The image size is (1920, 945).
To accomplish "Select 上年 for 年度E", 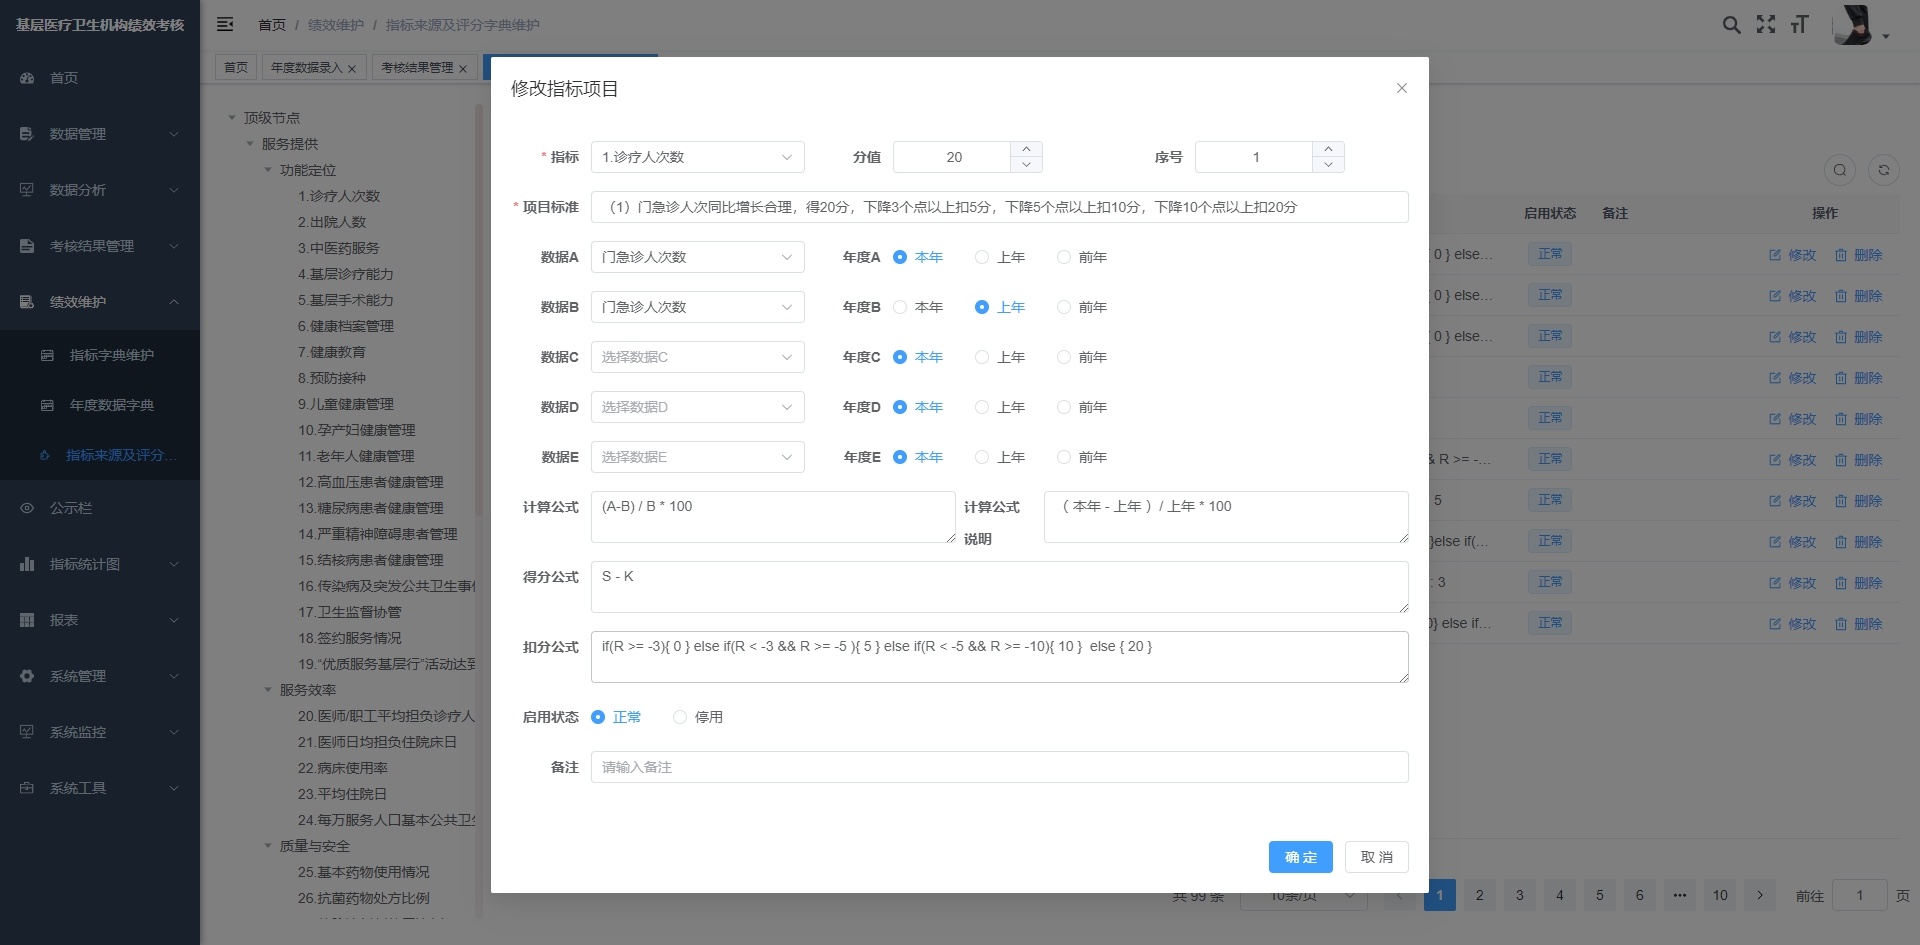I will coord(1000,457).
